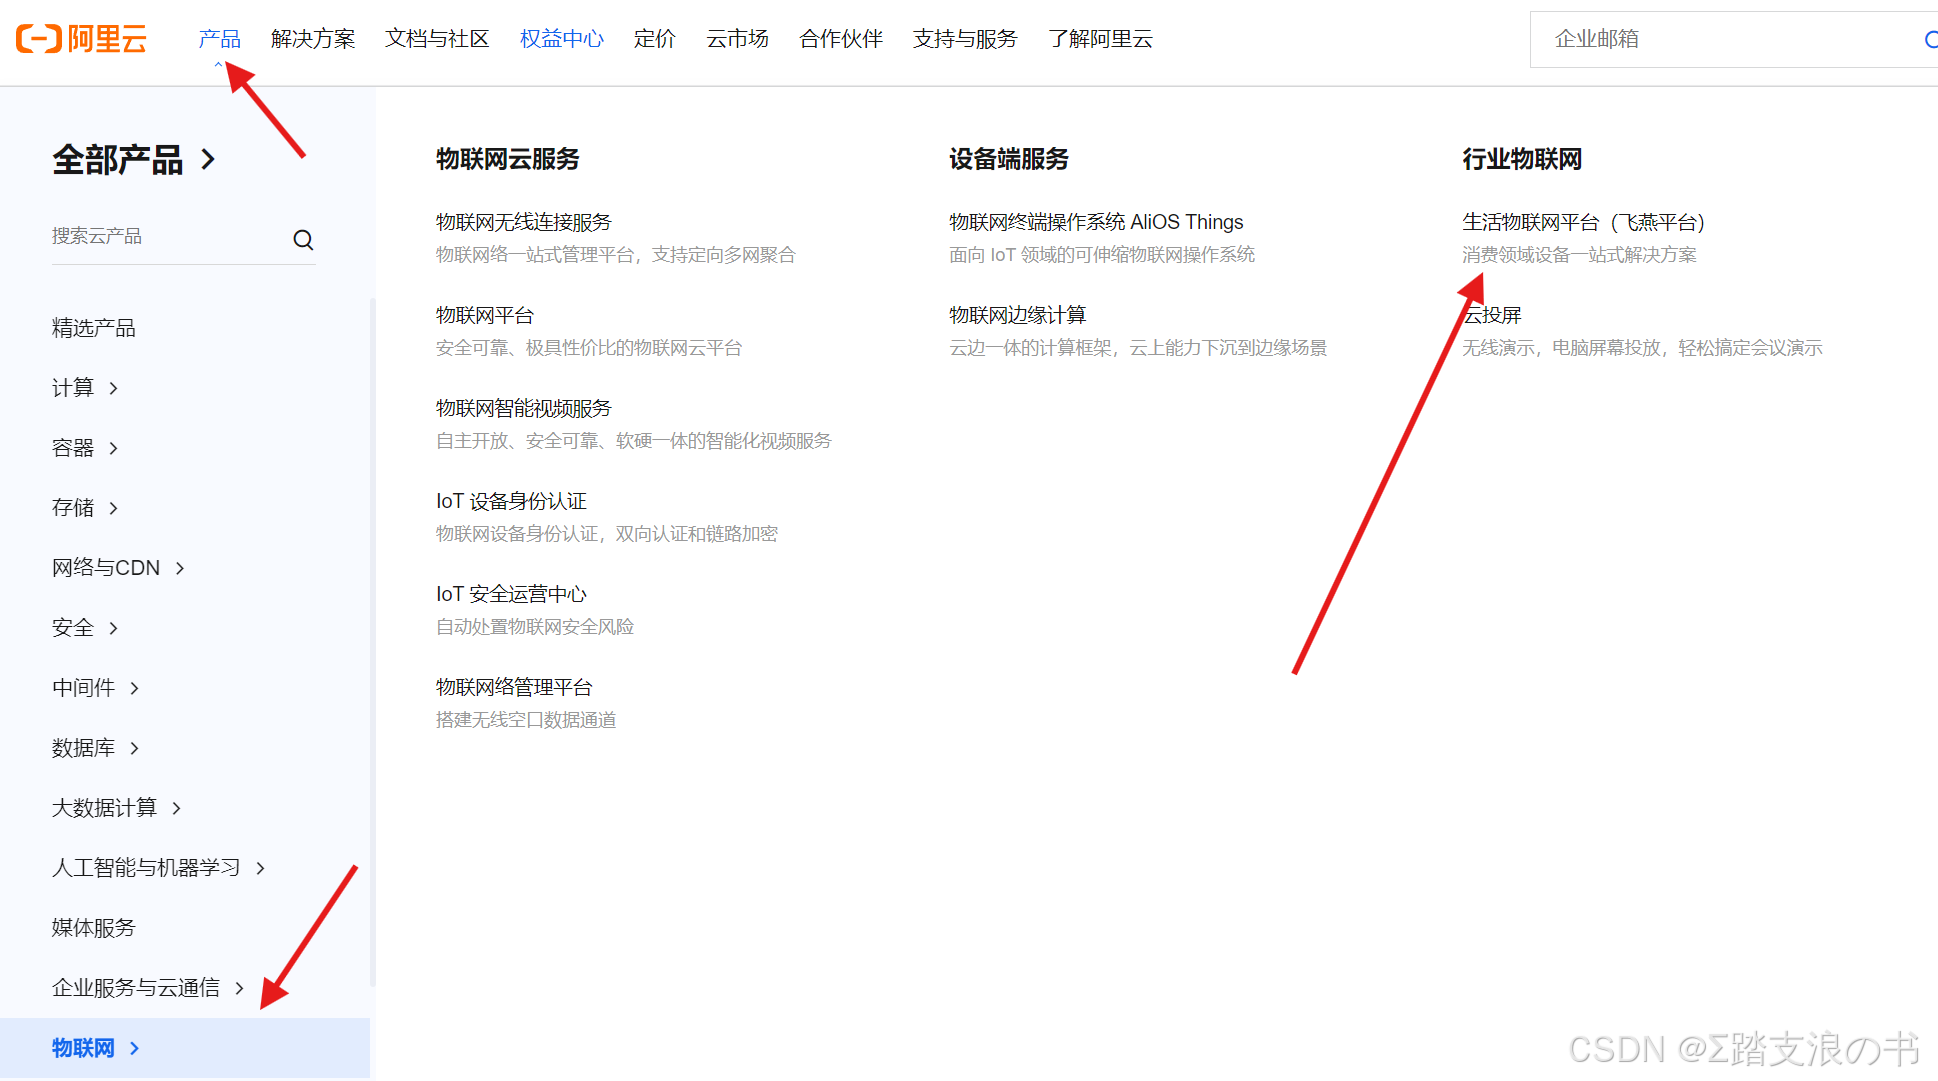Open IoT 设备身份认证 link
The image size is (1938, 1081).
(x=511, y=501)
